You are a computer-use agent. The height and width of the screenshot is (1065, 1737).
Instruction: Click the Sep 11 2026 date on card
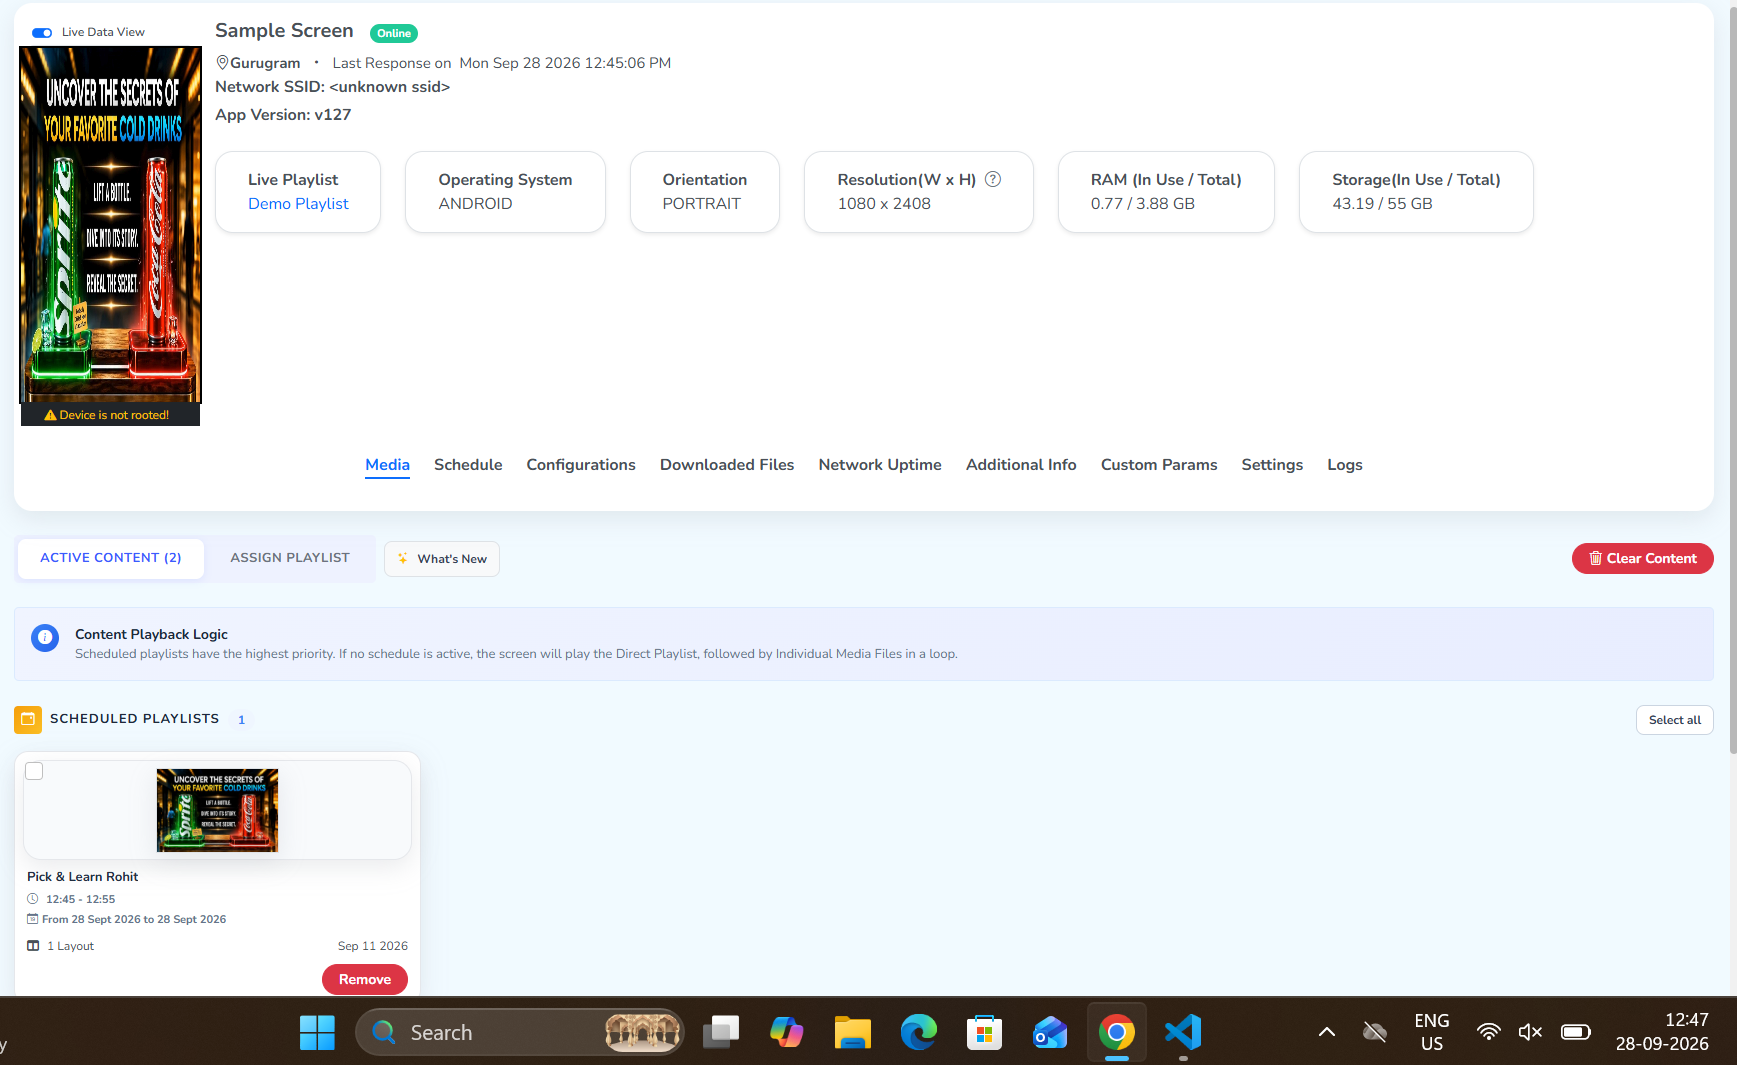(x=373, y=946)
